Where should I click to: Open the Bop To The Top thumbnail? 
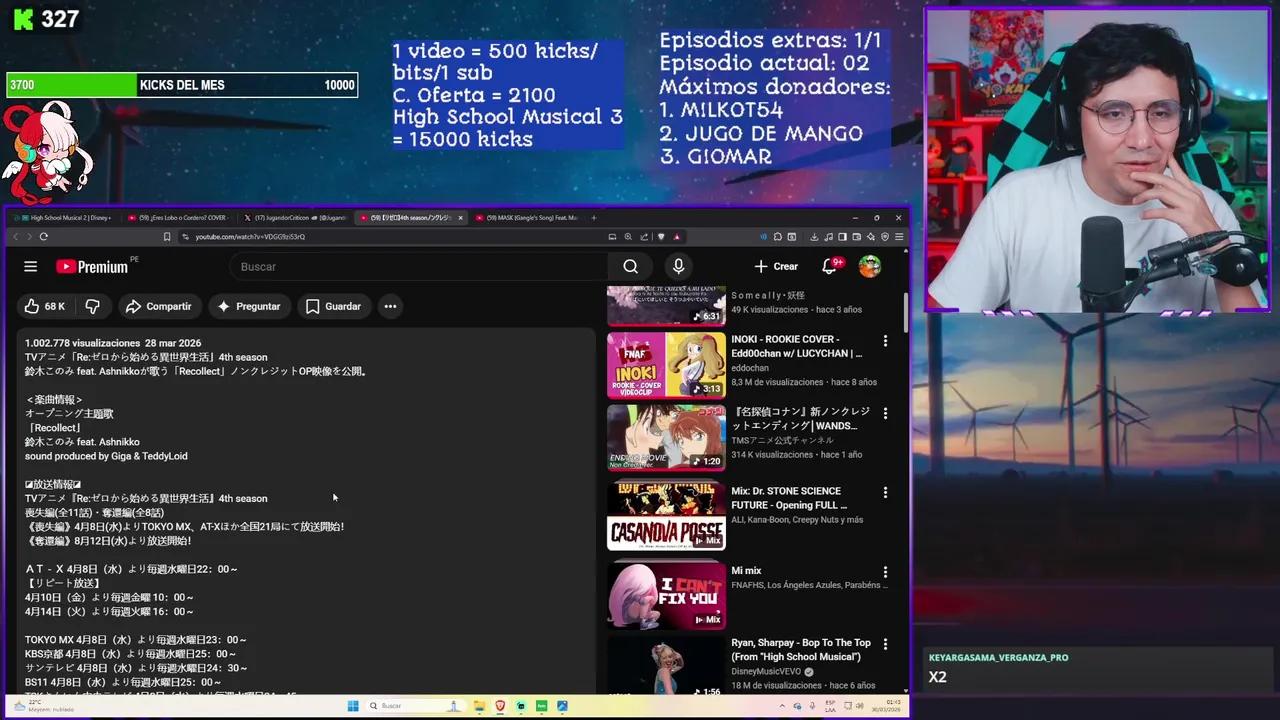click(x=666, y=666)
